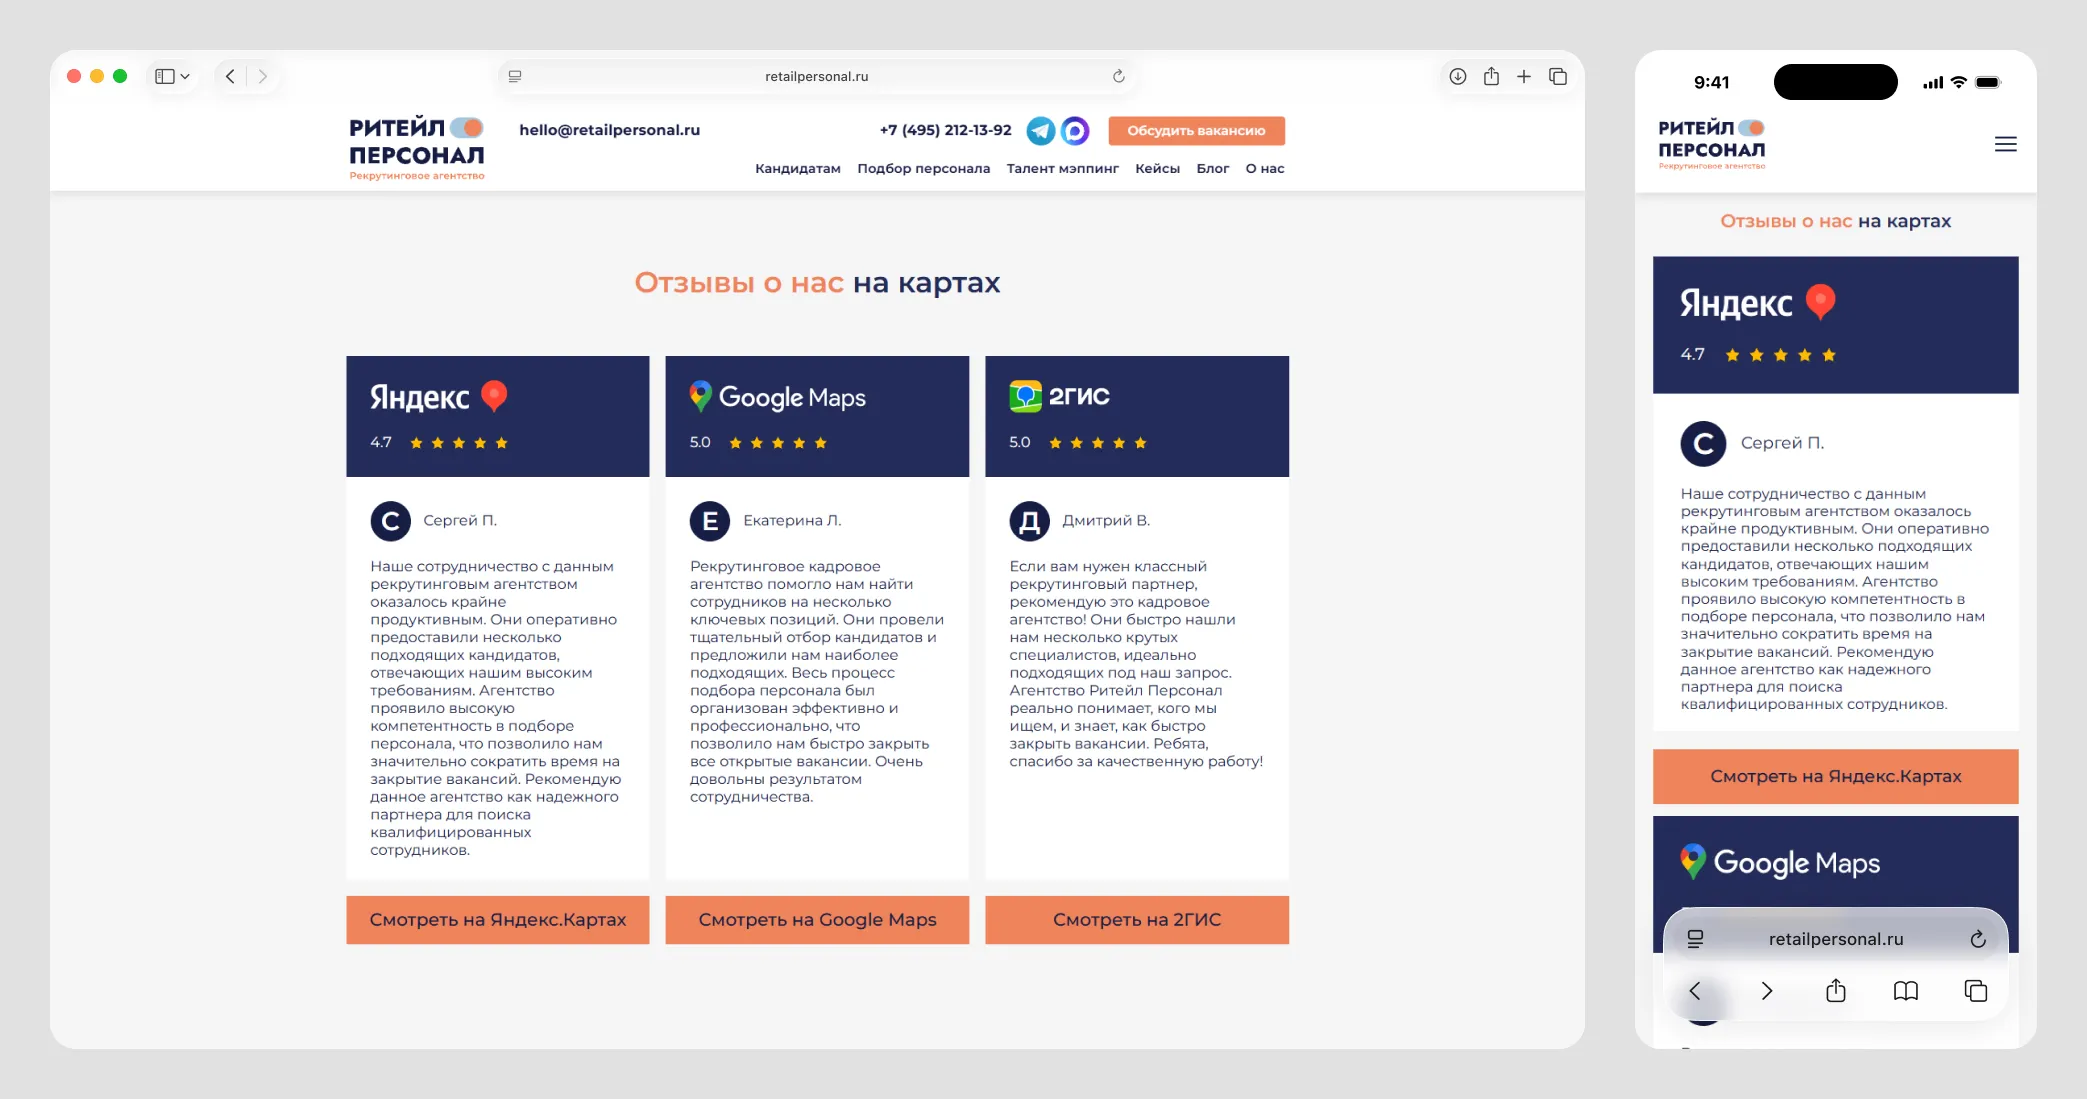Screen dimensions: 2087x1099
Task: Open the Подбор персонала menu item
Action: tap(924, 168)
